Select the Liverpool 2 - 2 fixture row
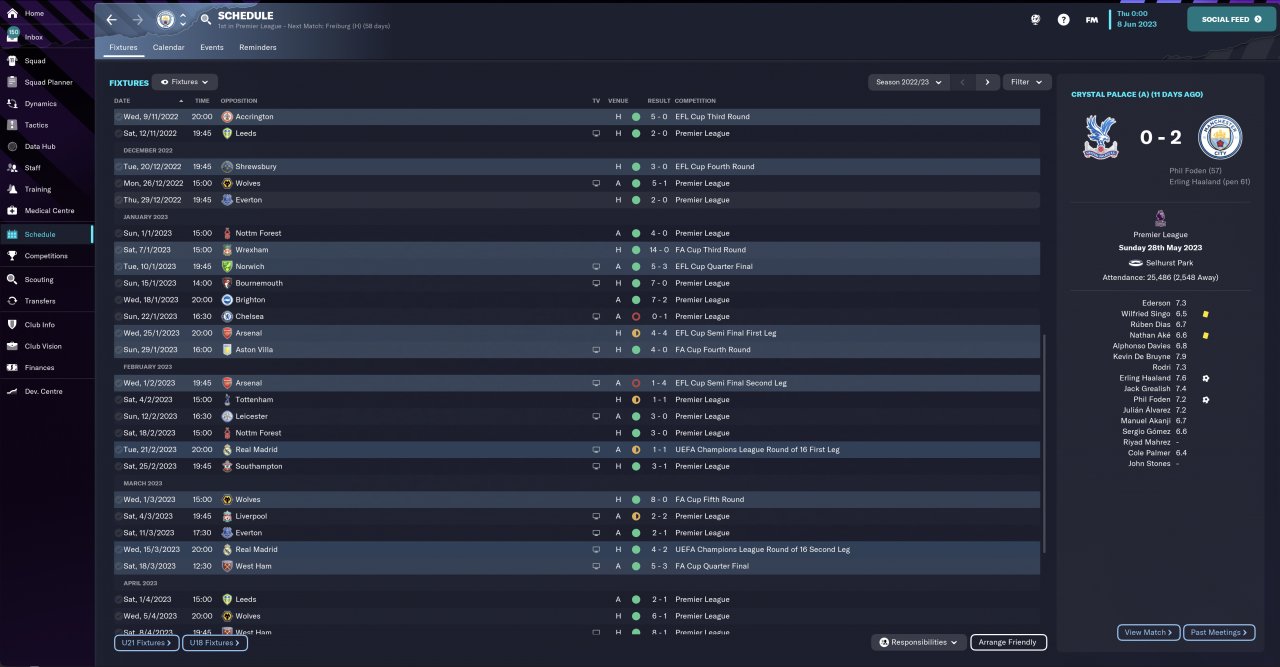The height and width of the screenshot is (667, 1280). (x=577, y=516)
